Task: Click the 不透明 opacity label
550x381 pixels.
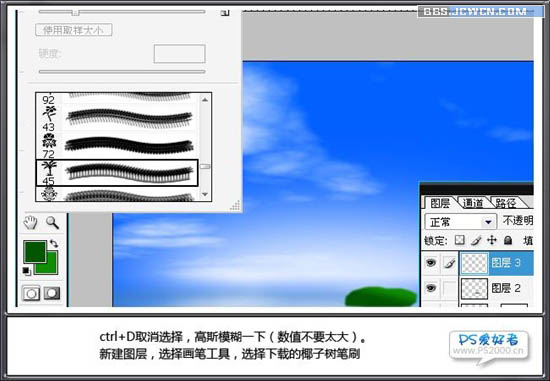Action: click(518, 221)
